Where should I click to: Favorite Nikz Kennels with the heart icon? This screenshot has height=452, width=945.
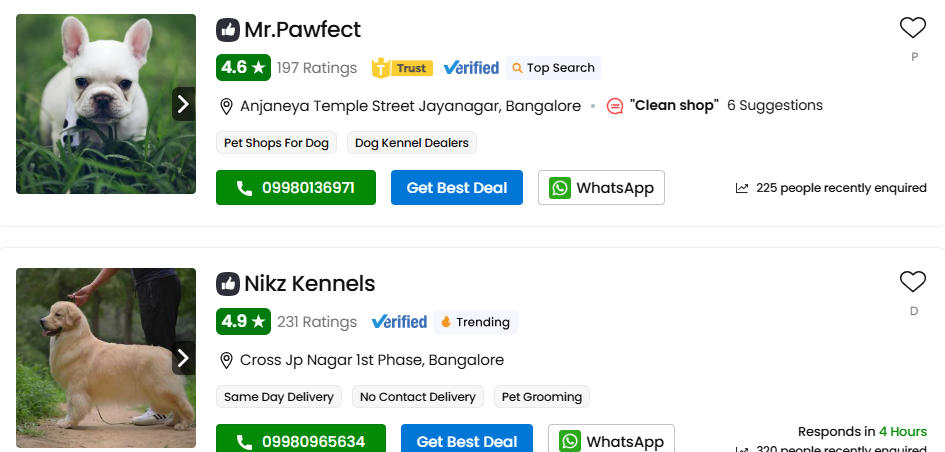(x=913, y=282)
